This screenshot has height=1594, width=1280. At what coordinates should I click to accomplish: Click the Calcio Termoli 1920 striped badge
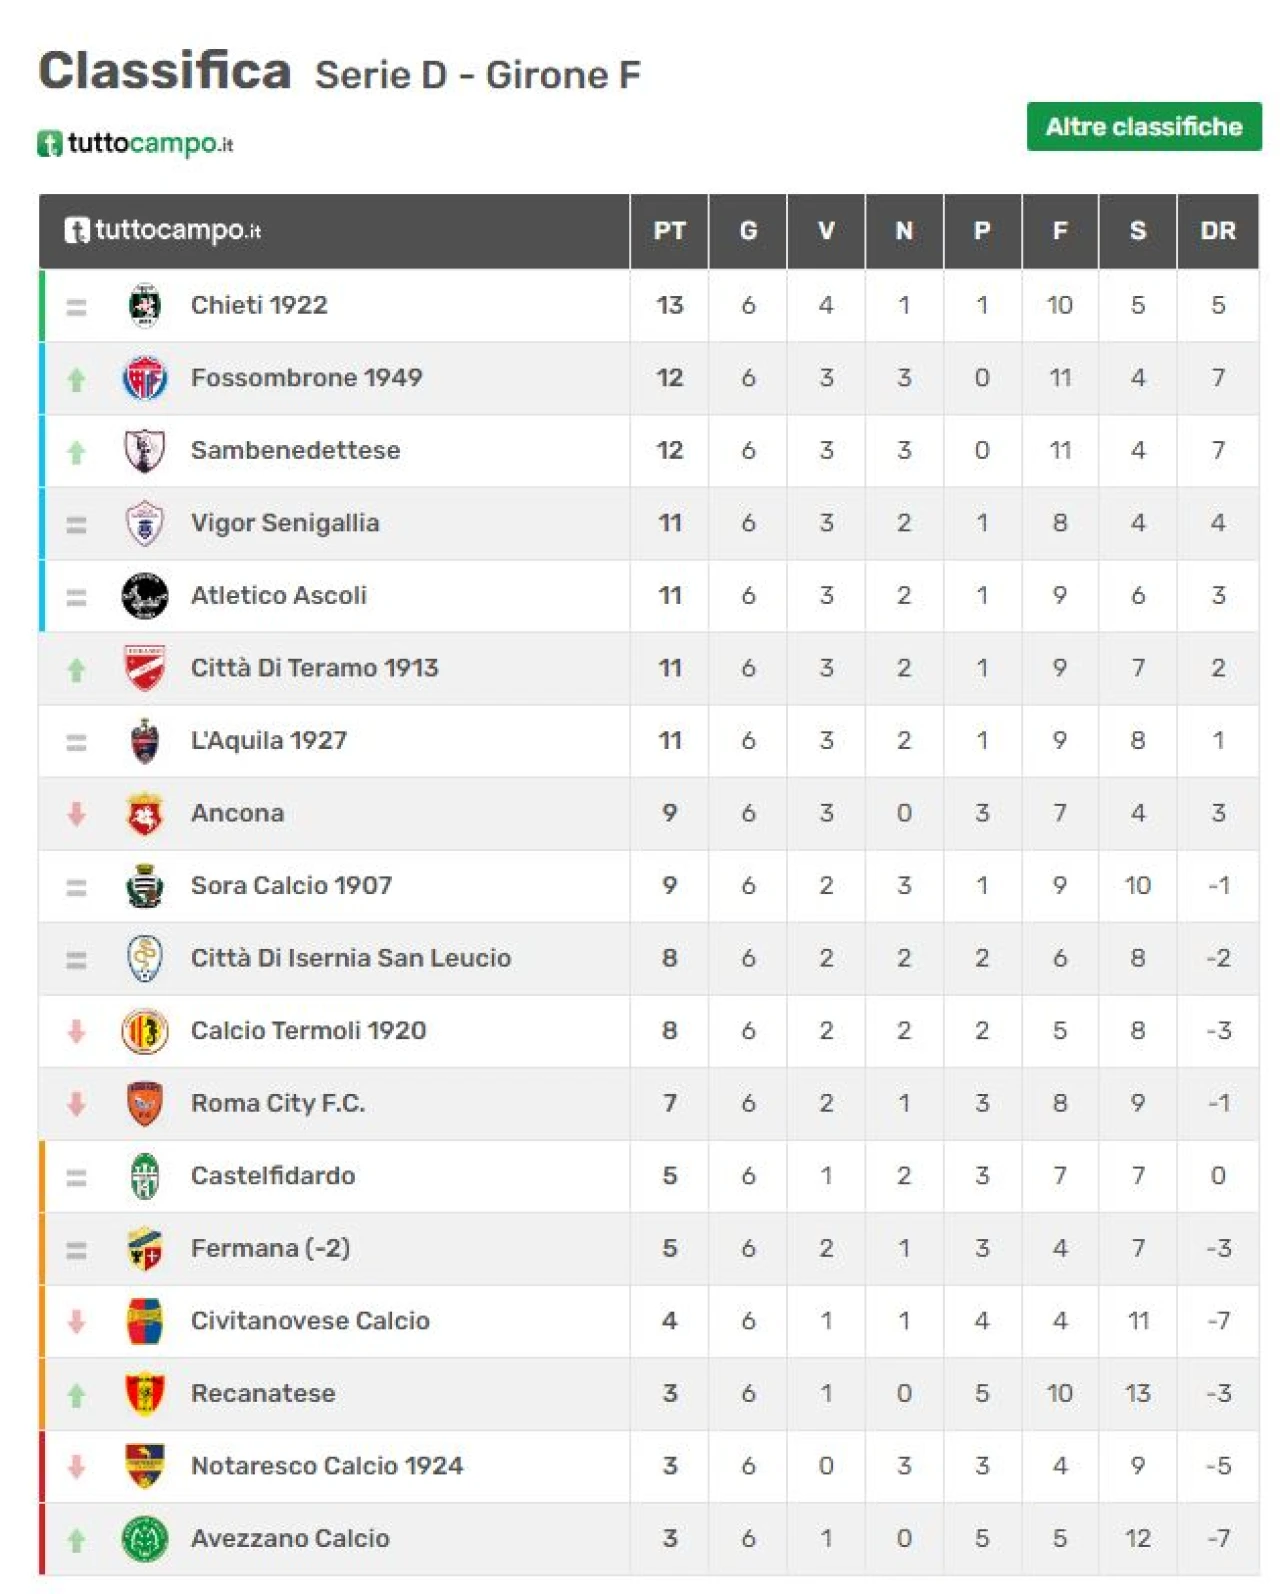point(145,1031)
